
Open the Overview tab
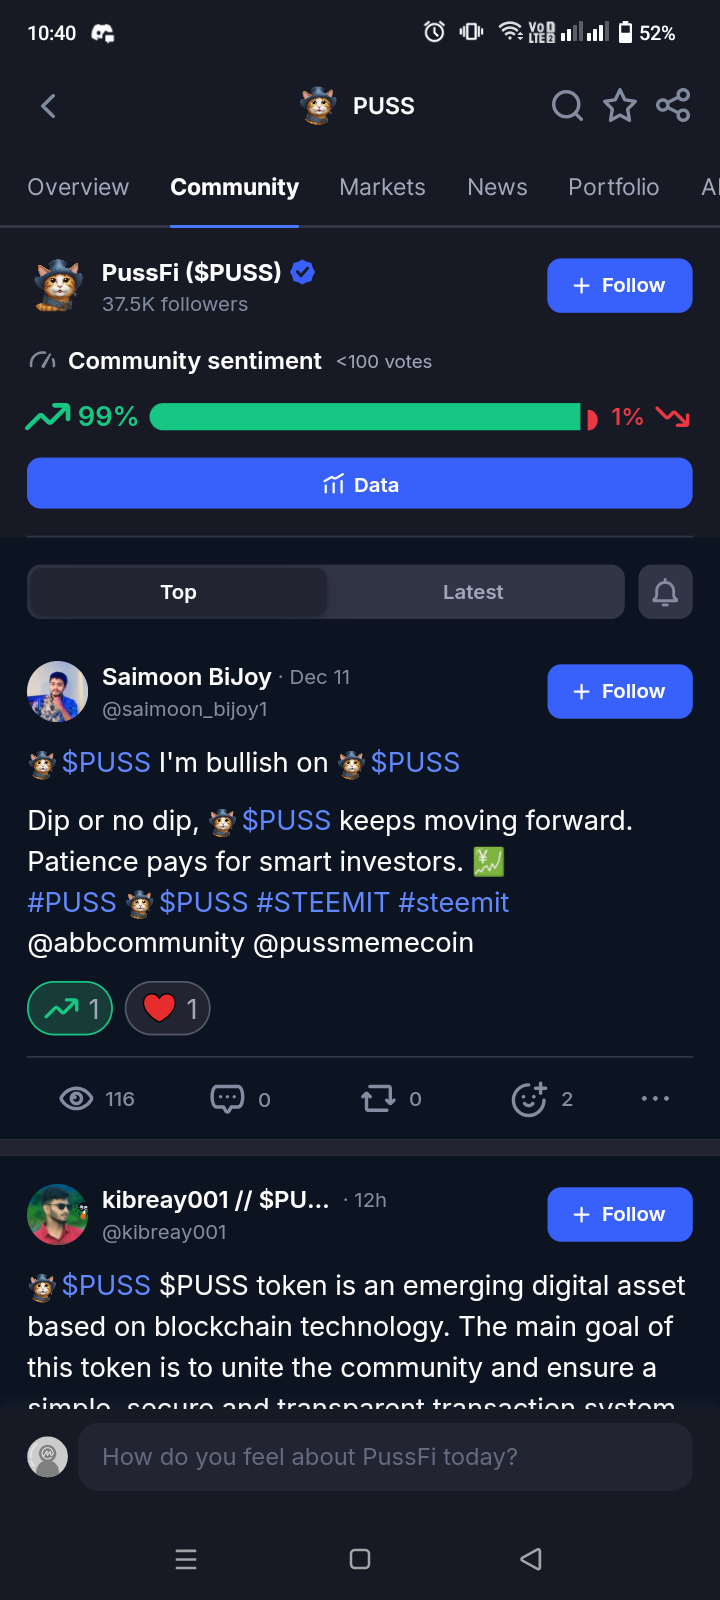[78, 187]
